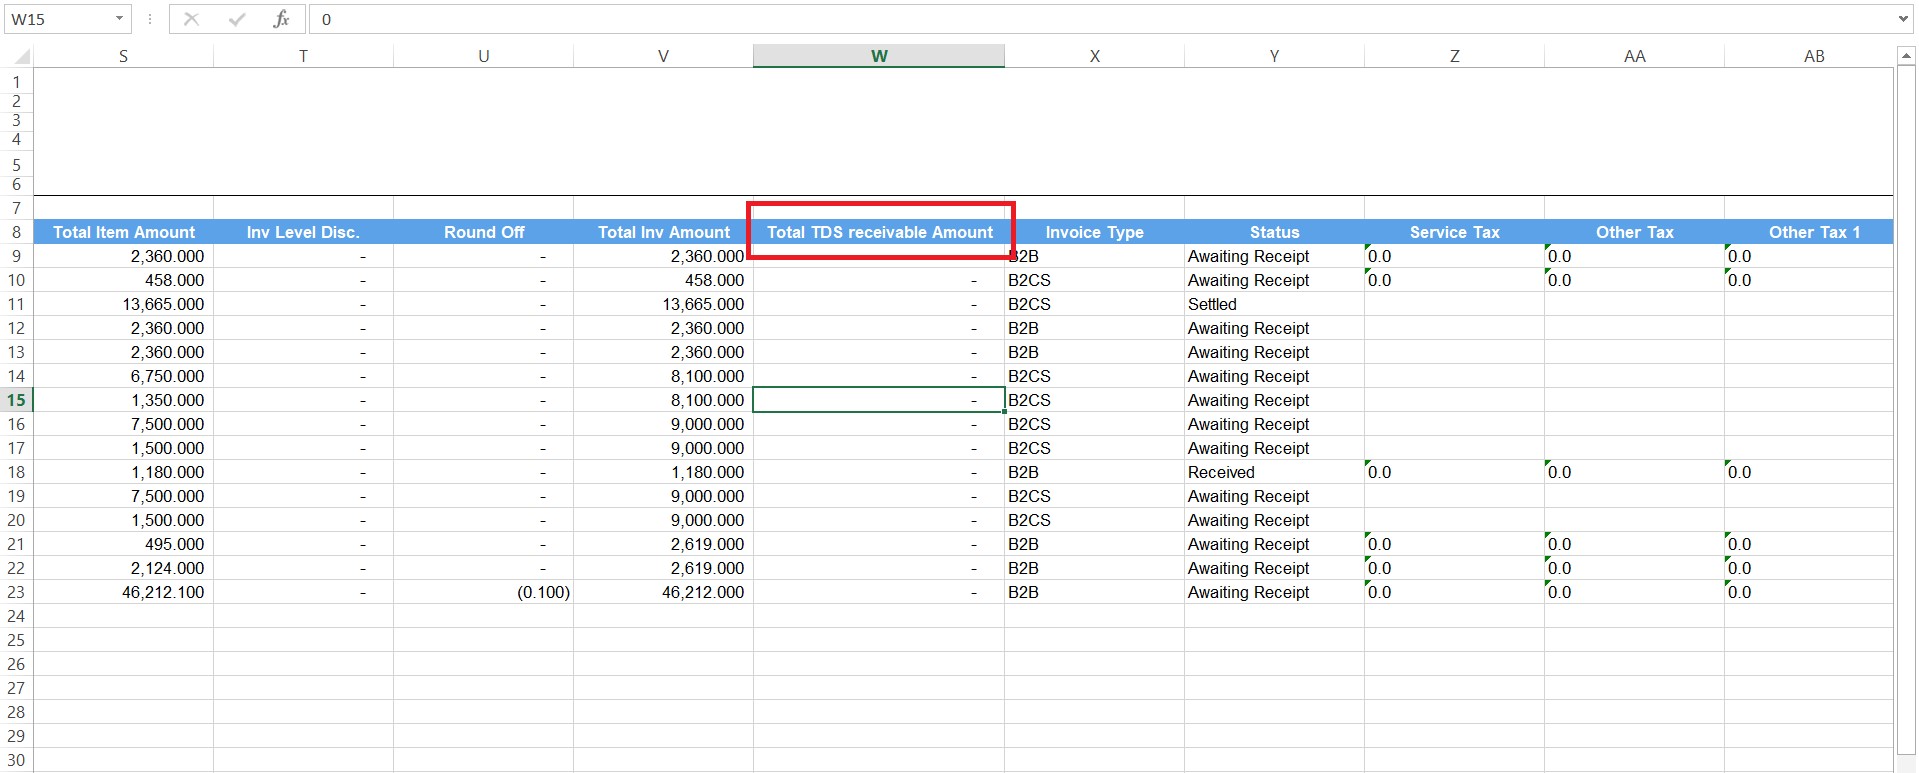Click Total TDS receivable Amount header cell
Image resolution: width=1919 pixels, height=773 pixels.
(x=879, y=232)
